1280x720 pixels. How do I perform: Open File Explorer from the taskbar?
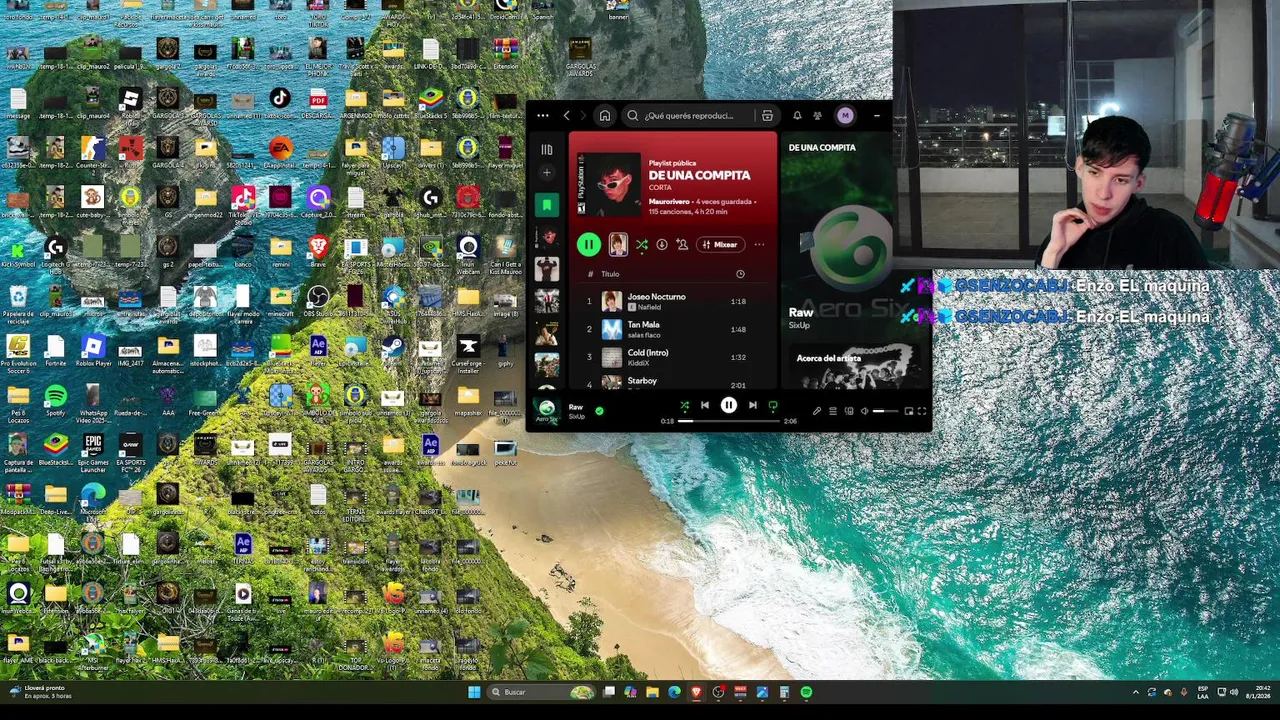point(652,692)
